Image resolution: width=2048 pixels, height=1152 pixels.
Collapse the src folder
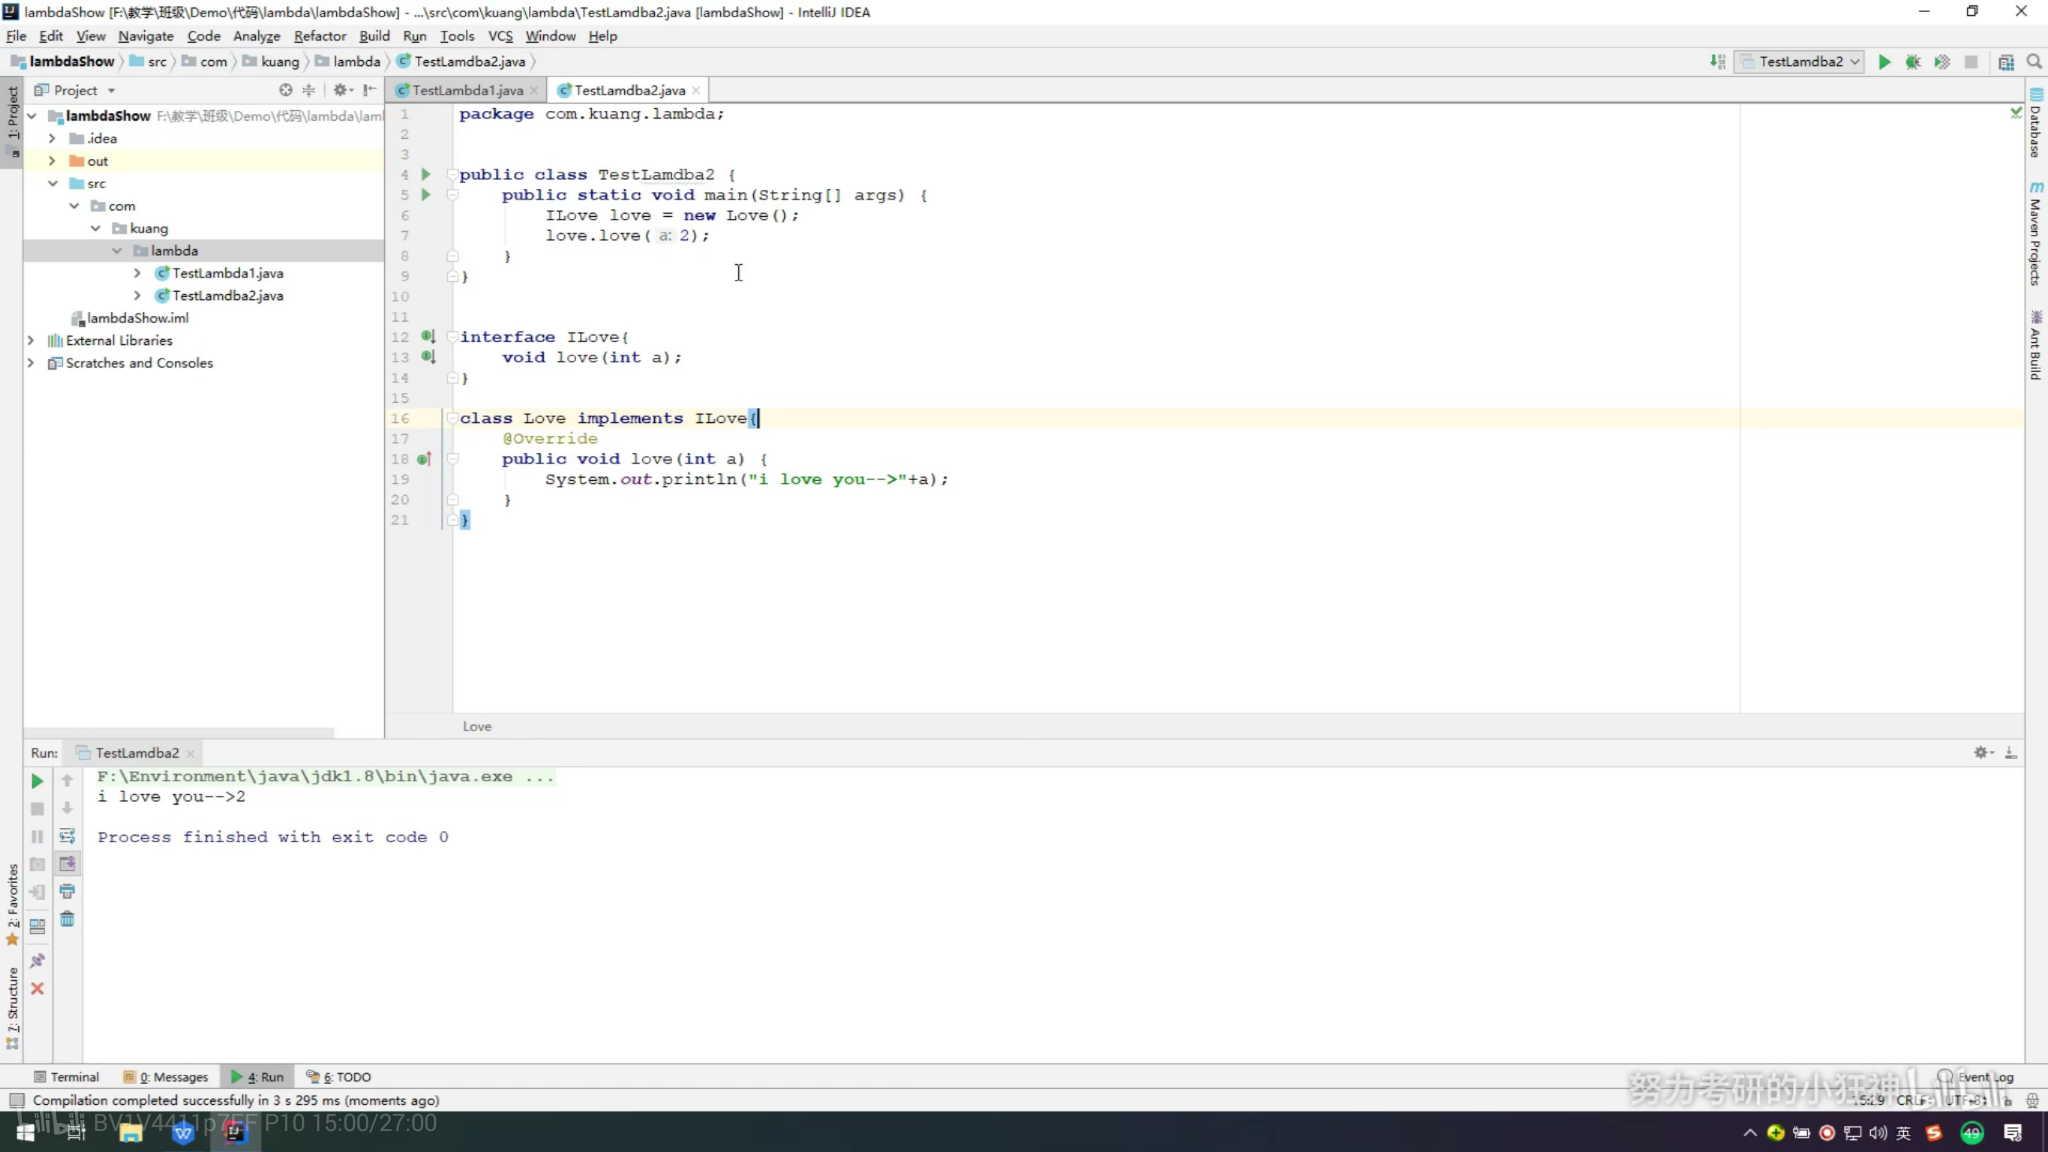point(52,183)
